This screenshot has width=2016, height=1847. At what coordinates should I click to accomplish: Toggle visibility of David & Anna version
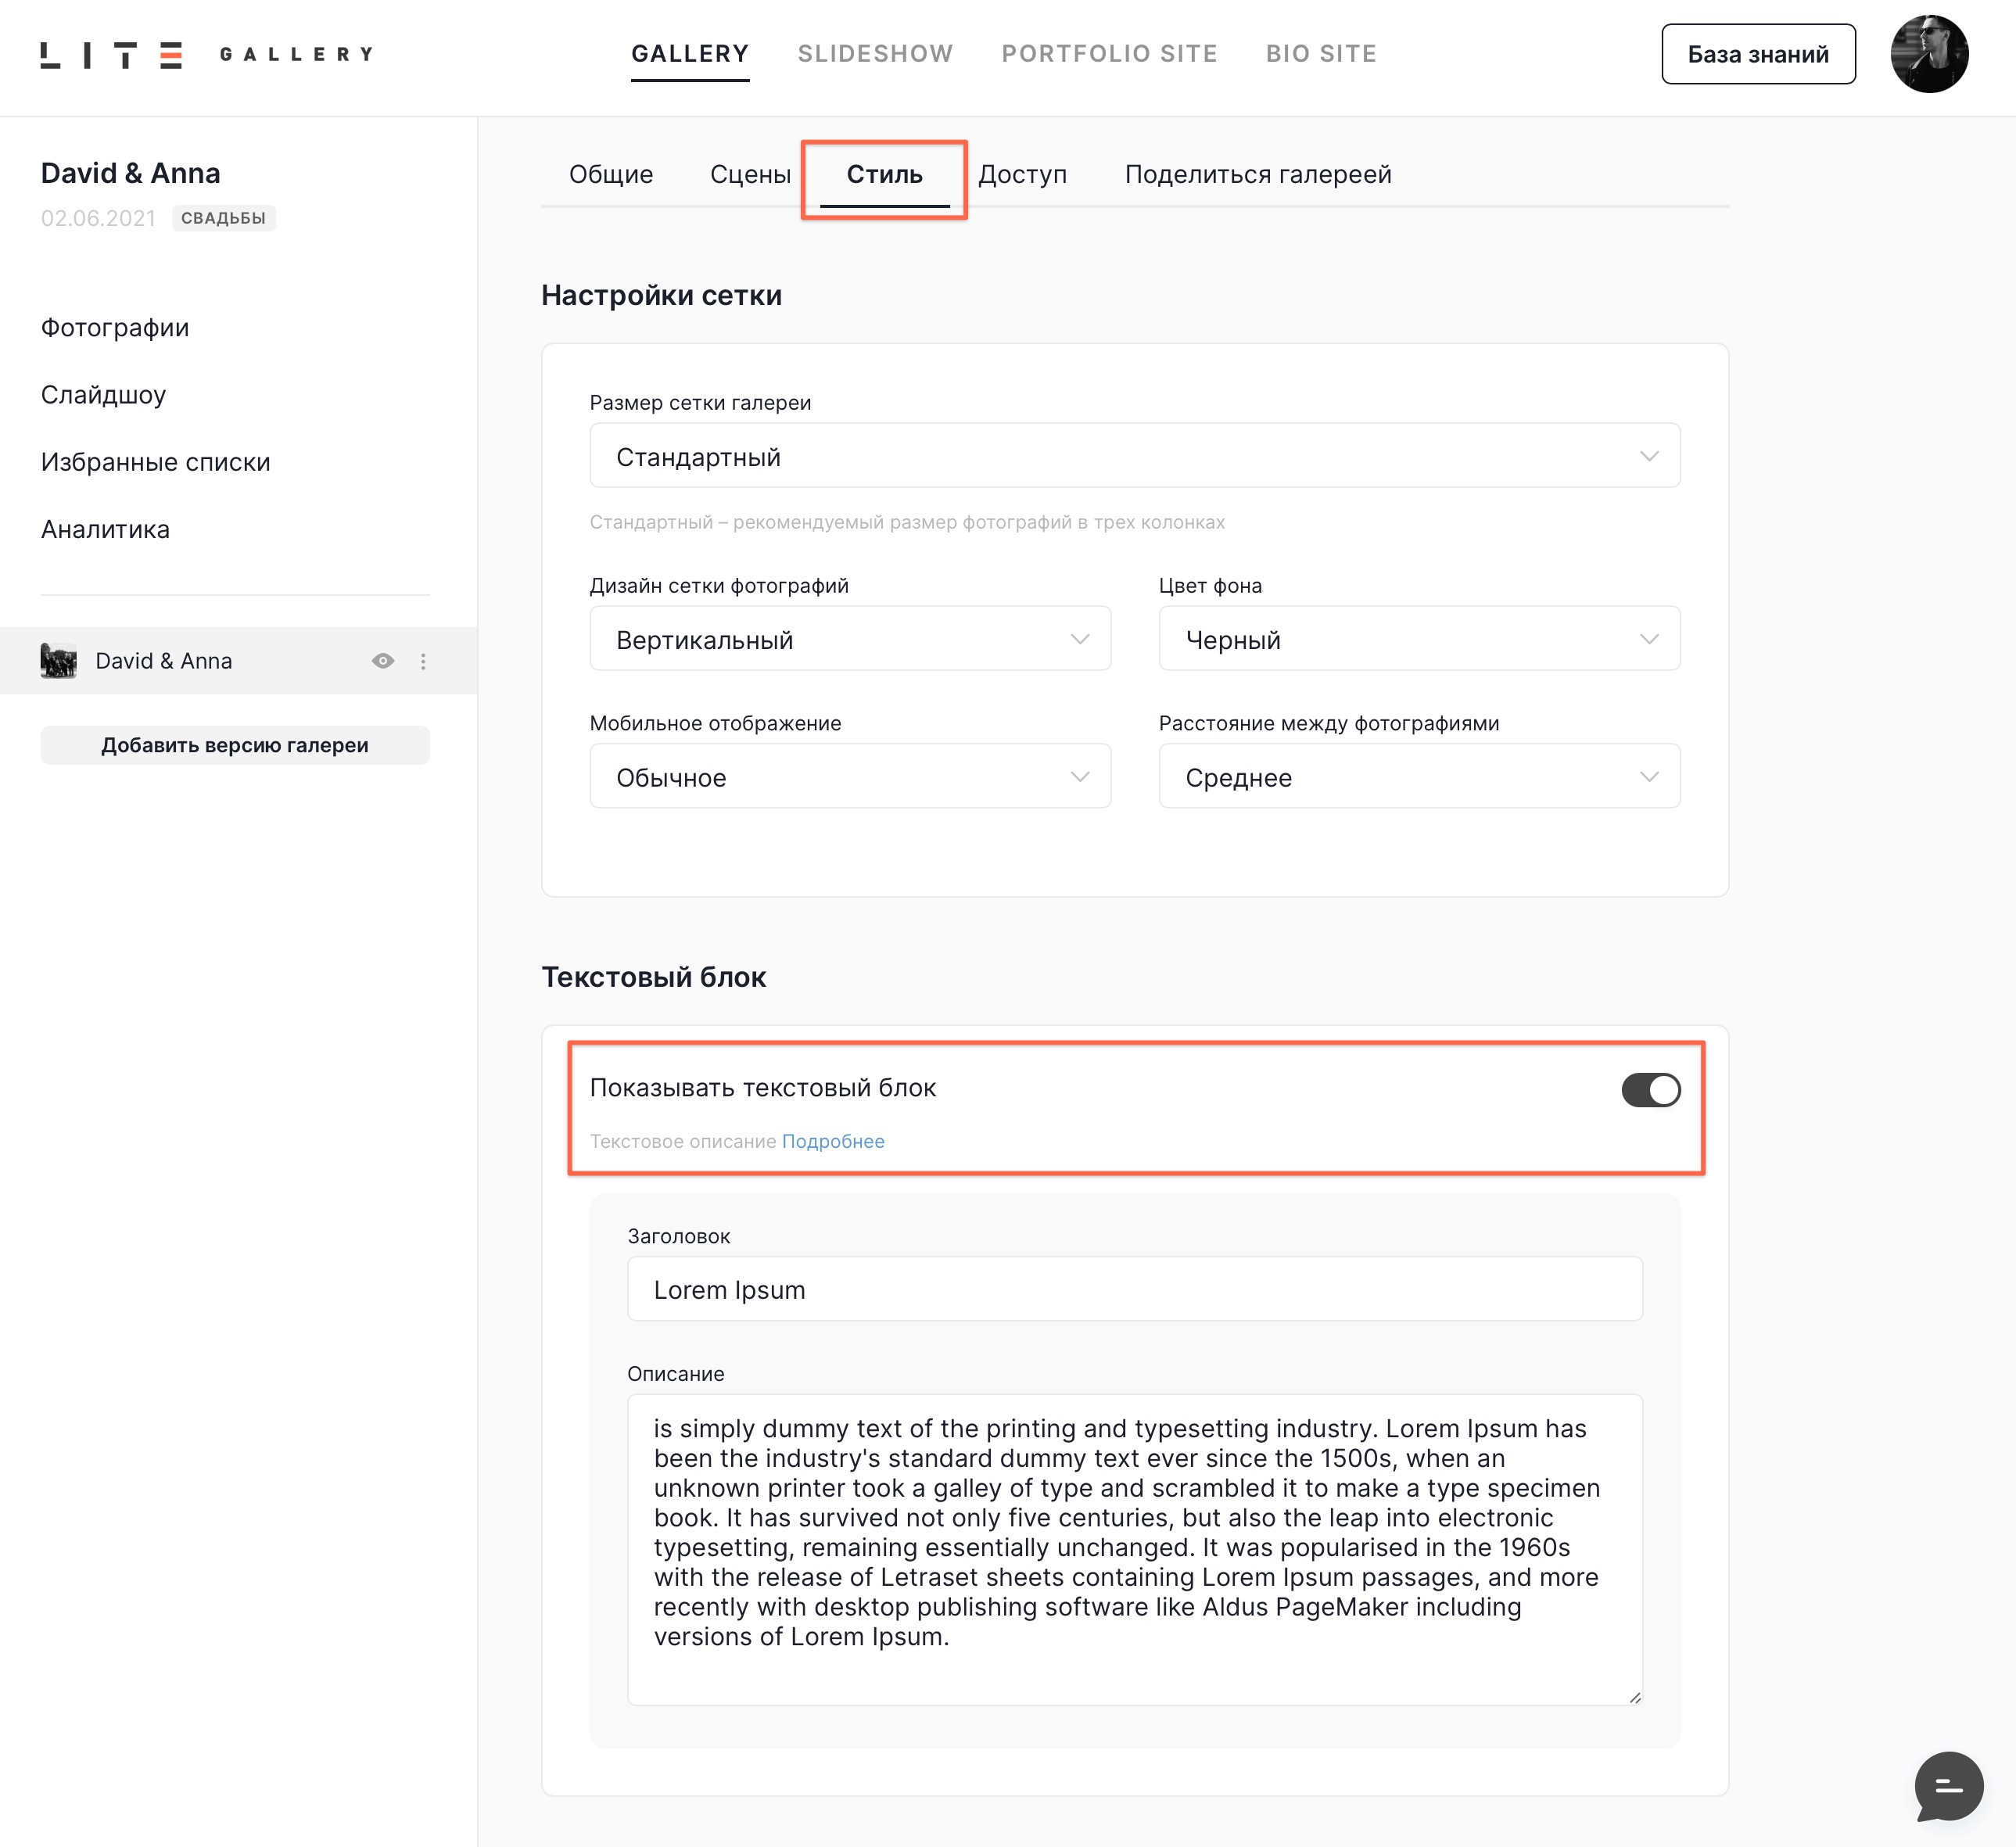pos(382,661)
